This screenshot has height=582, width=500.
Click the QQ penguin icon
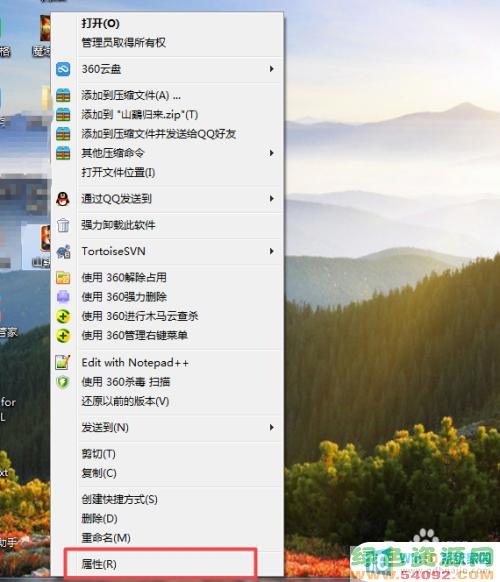coord(63,199)
